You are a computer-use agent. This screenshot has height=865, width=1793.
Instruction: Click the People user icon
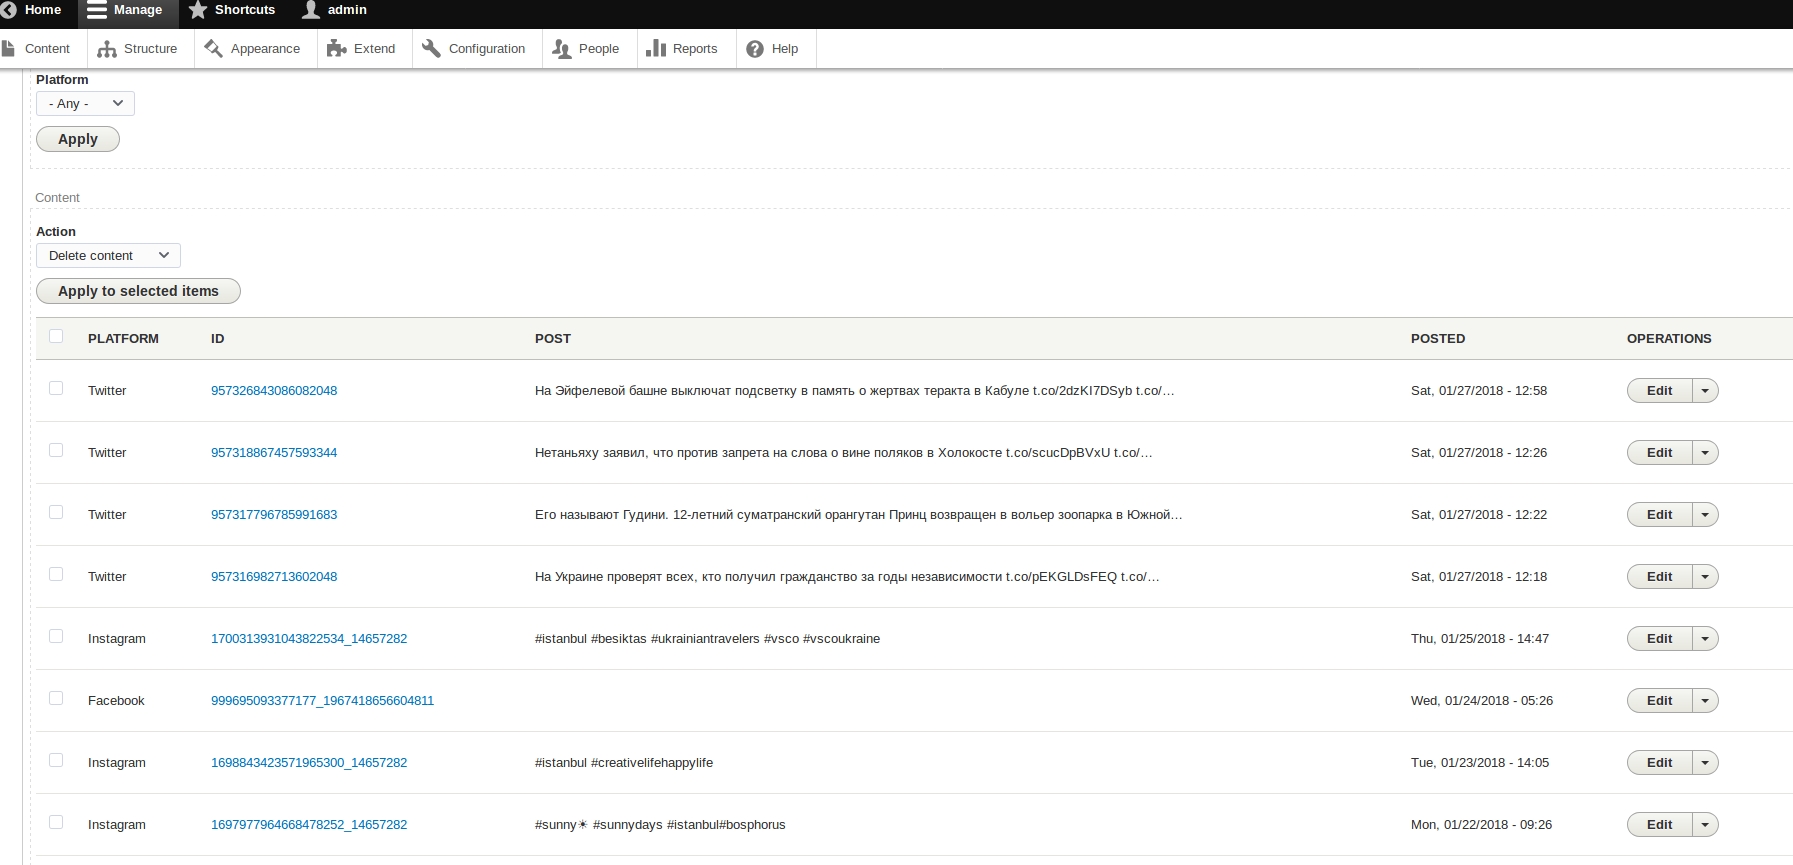pyautogui.click(x=562, y=49)
